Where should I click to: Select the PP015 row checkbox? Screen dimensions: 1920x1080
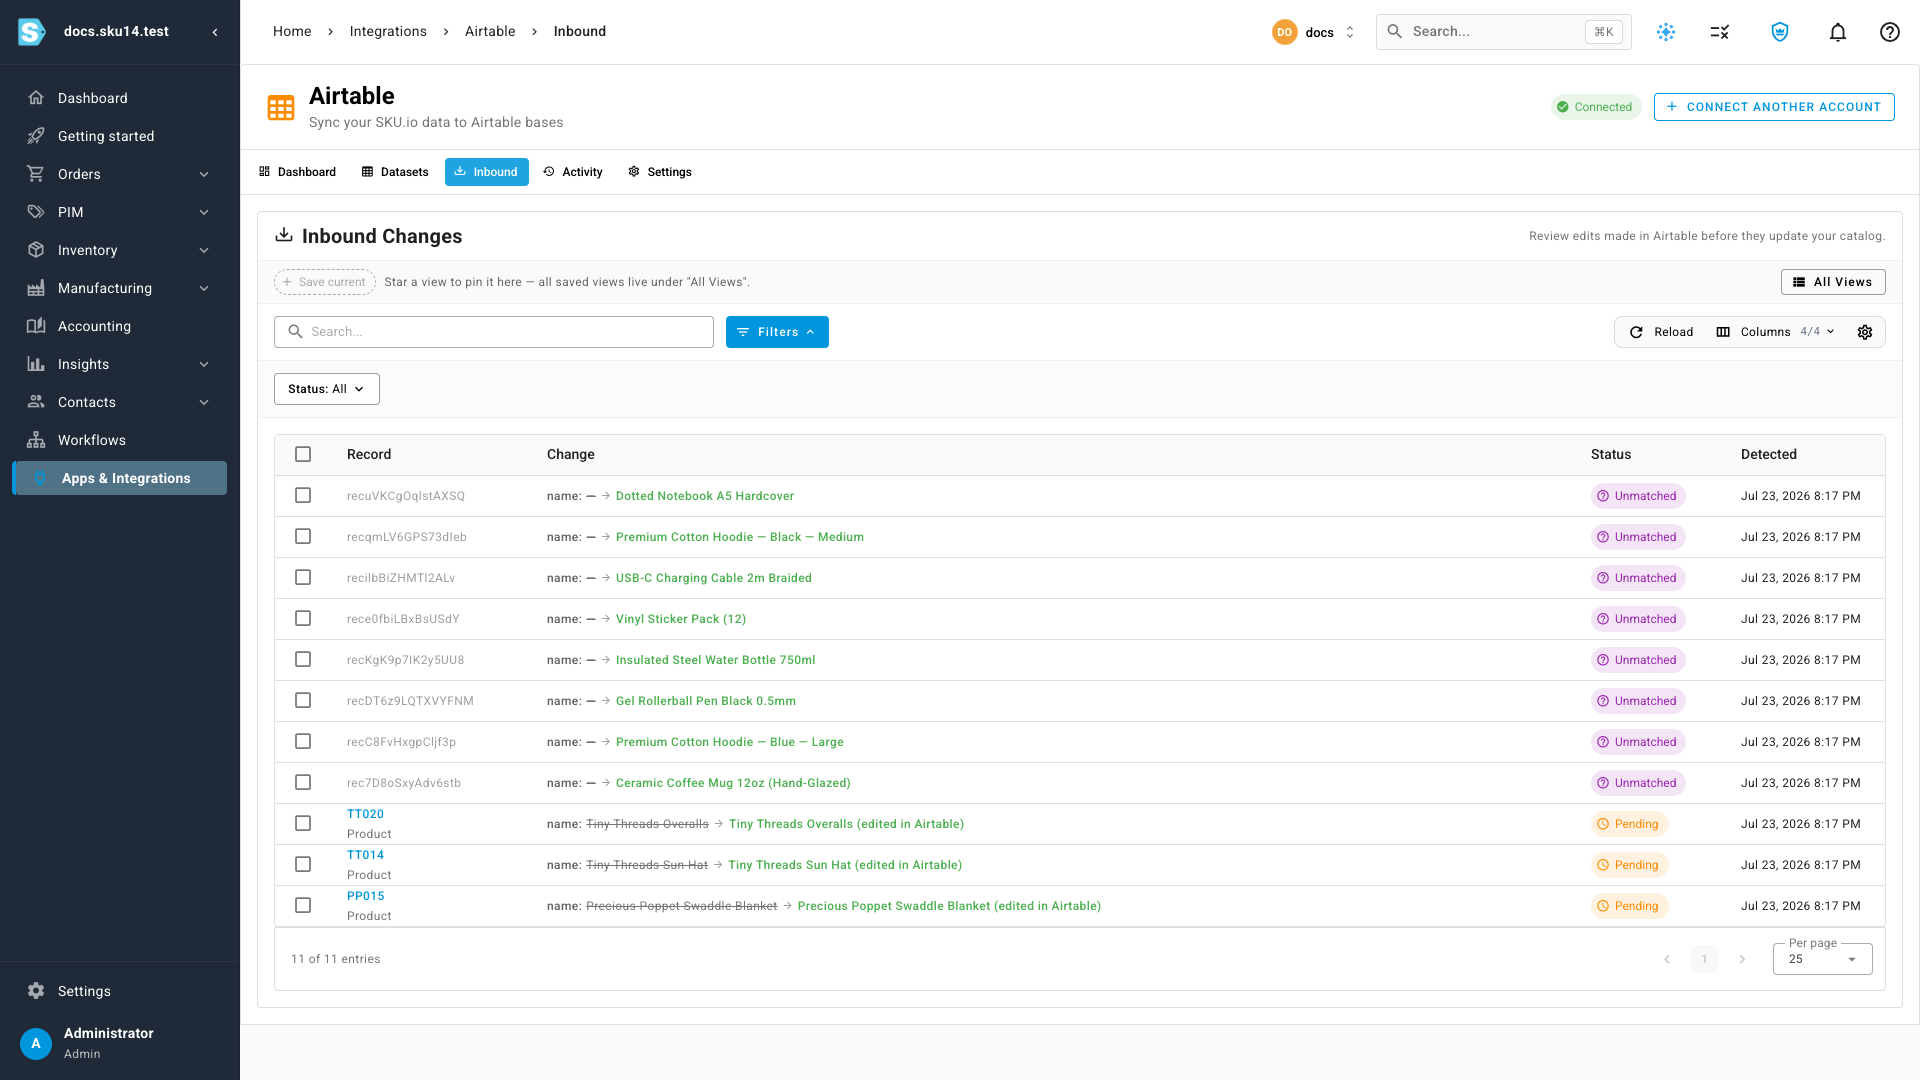pyautogui.click(x=303, y=905)
